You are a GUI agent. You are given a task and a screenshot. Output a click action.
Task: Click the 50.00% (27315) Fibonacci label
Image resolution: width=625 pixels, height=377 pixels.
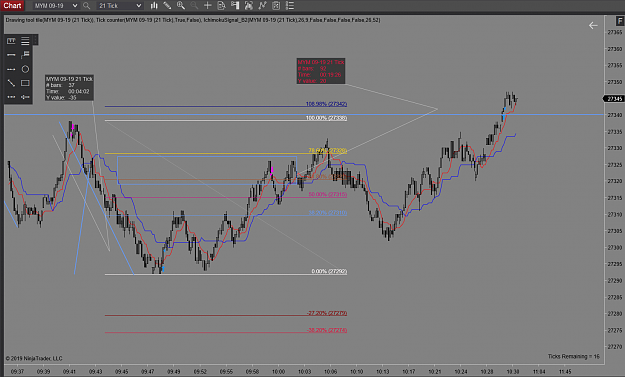(x=327, y=194)
